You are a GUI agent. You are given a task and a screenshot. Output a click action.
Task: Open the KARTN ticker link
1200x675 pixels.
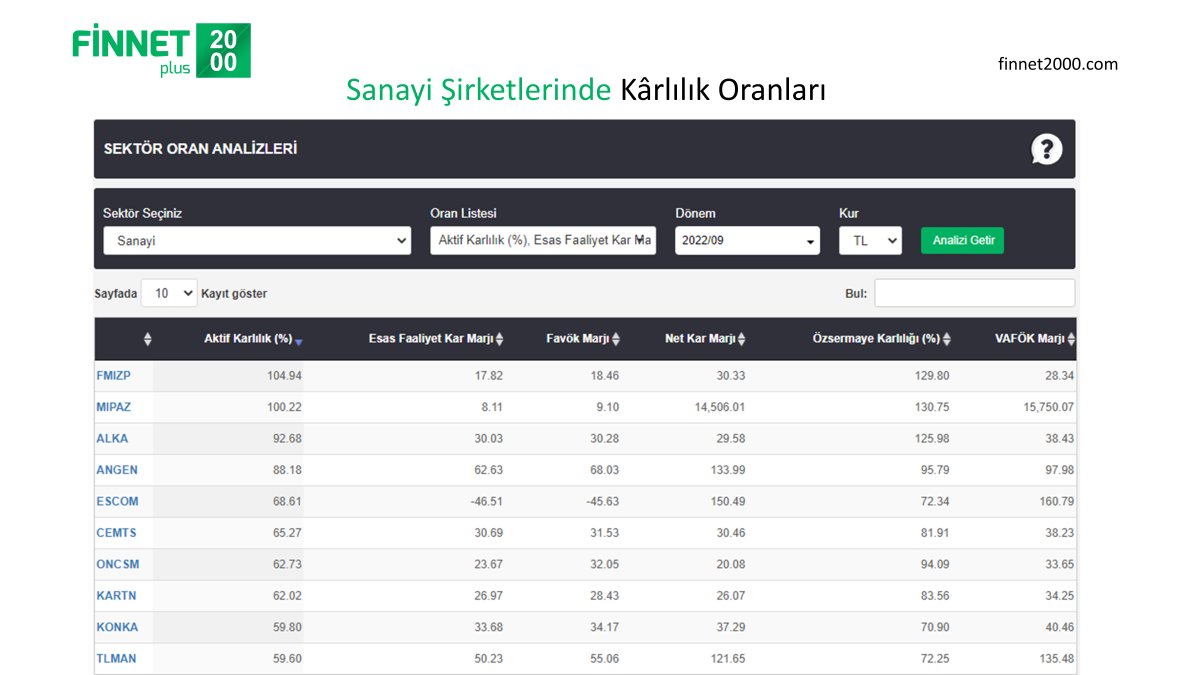pos(116,595)
